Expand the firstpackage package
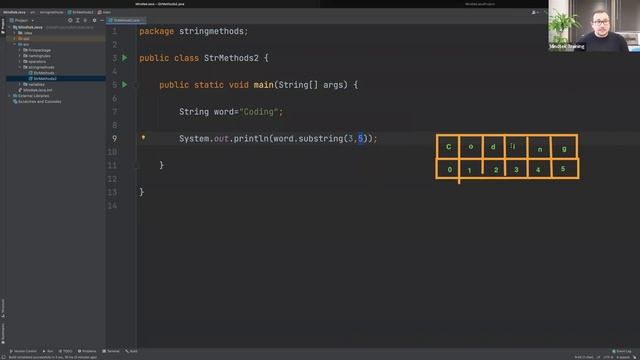The height and width of the screenshot is (360, 640). 20,50
